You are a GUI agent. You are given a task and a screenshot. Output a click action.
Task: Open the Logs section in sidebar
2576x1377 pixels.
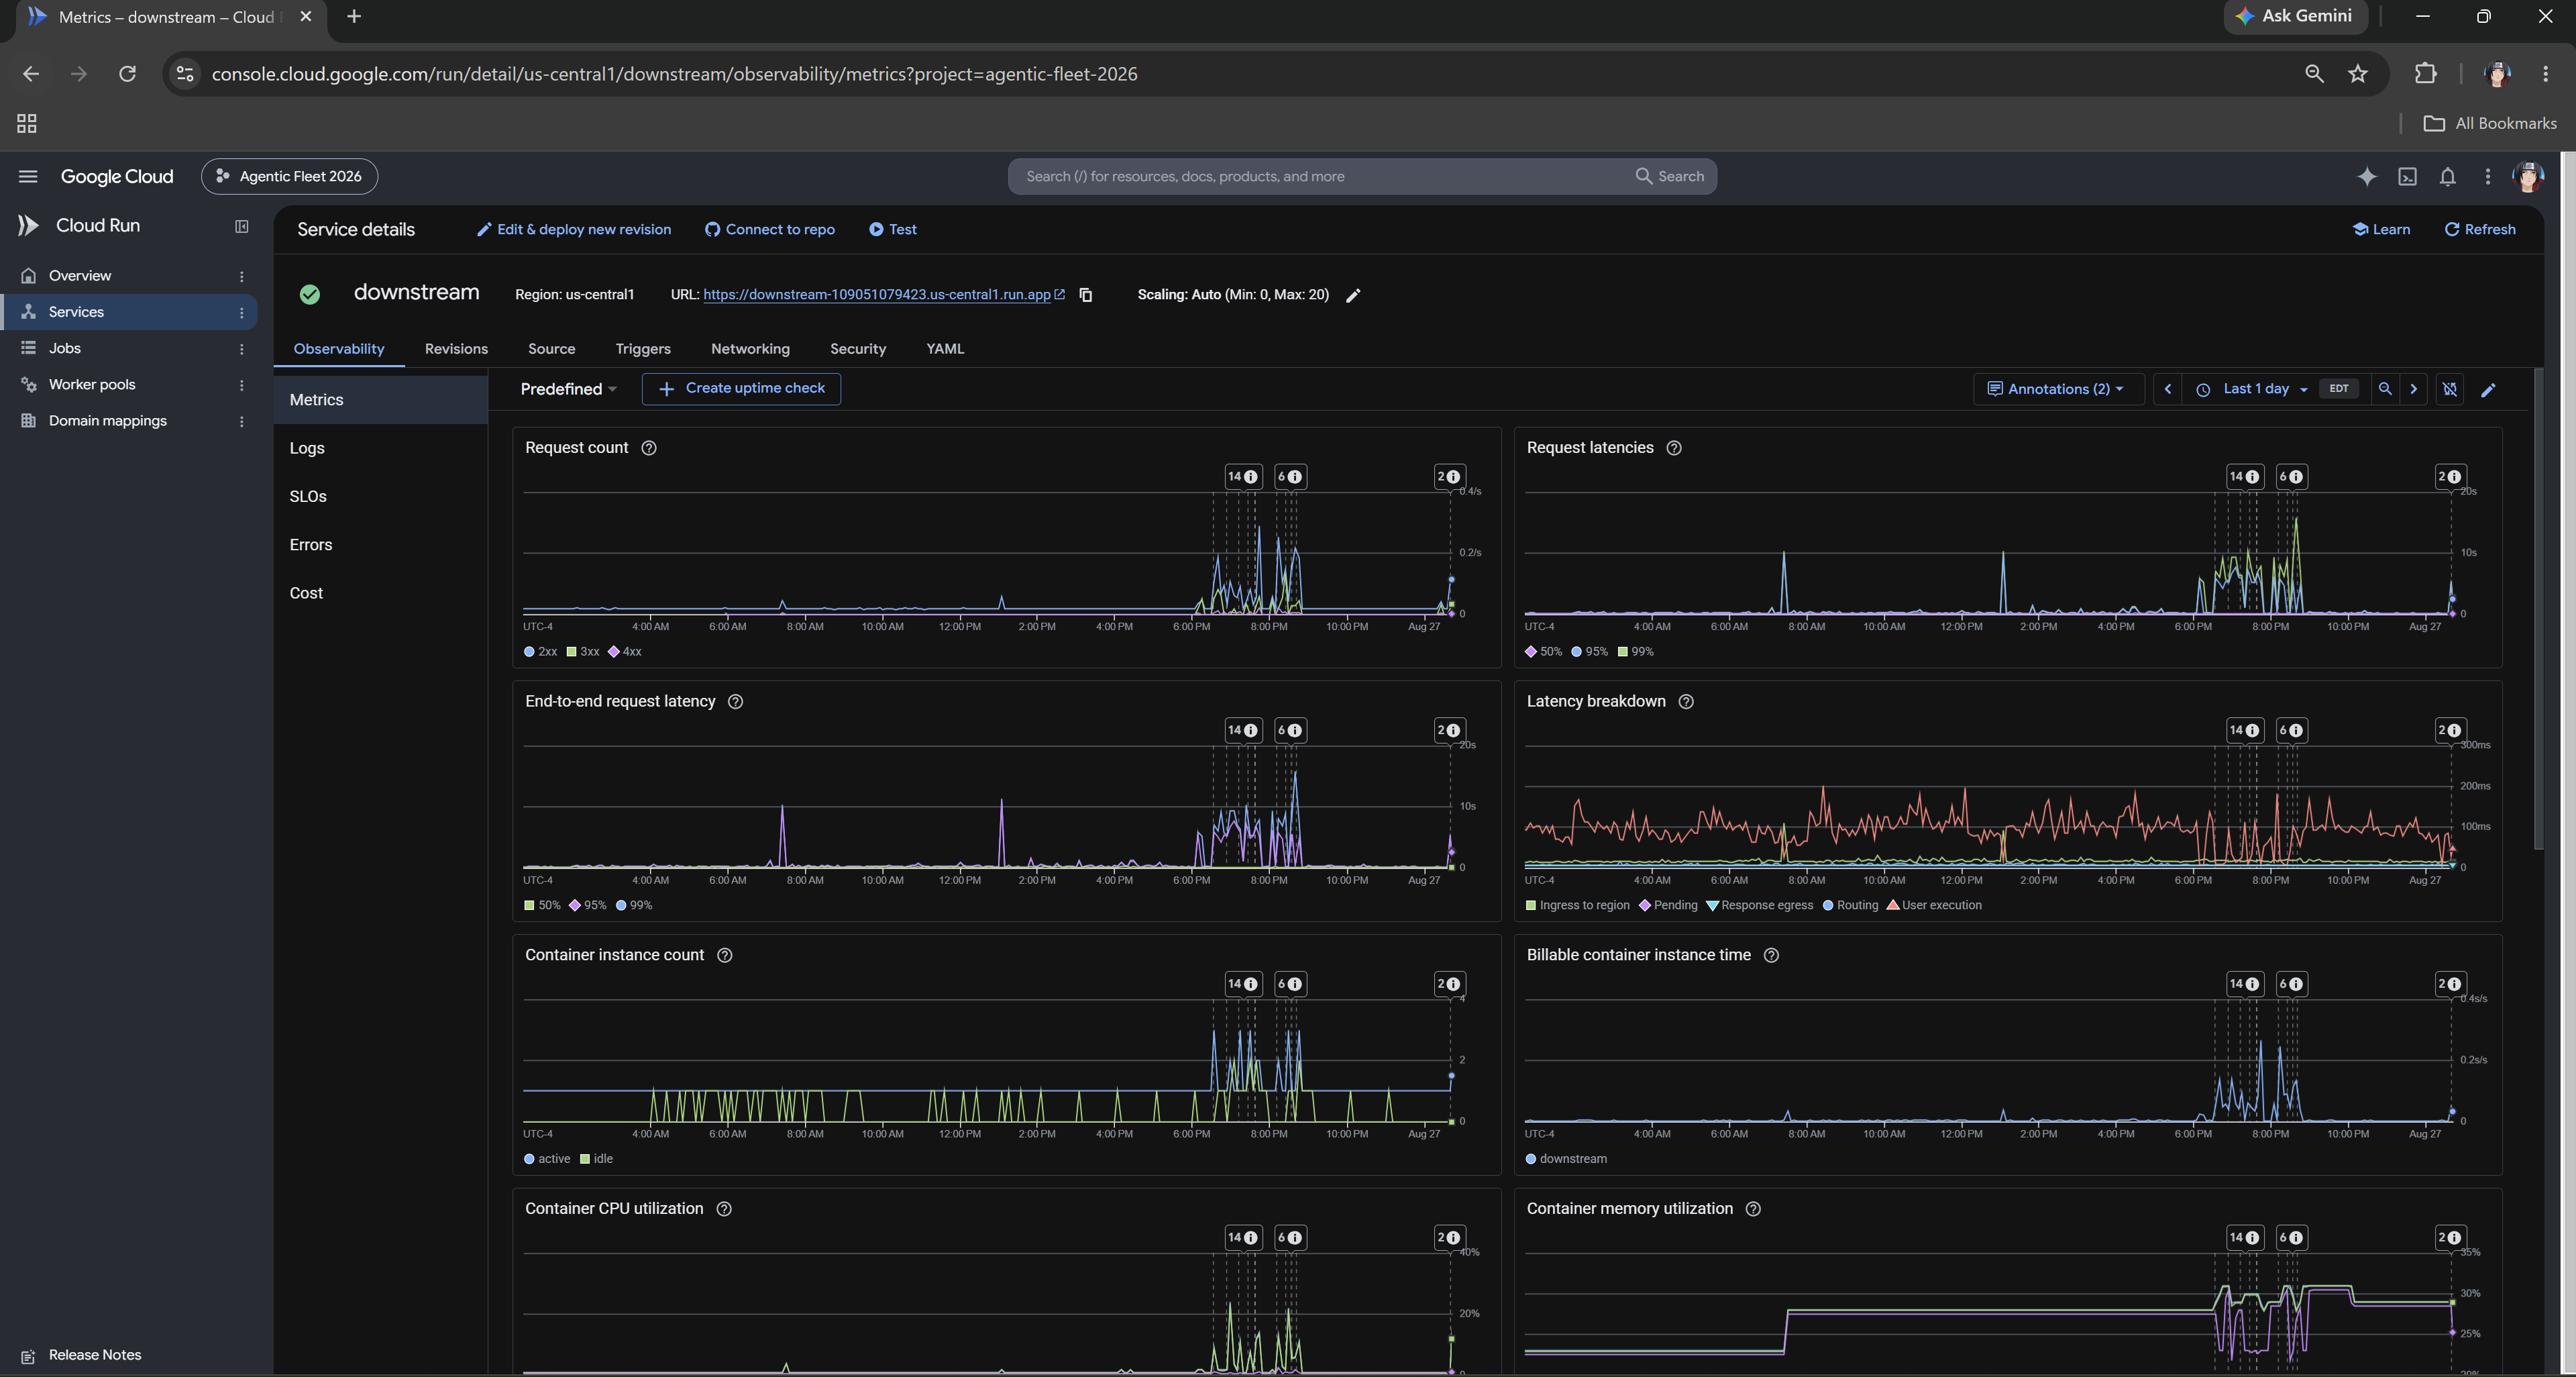[307, 448]
